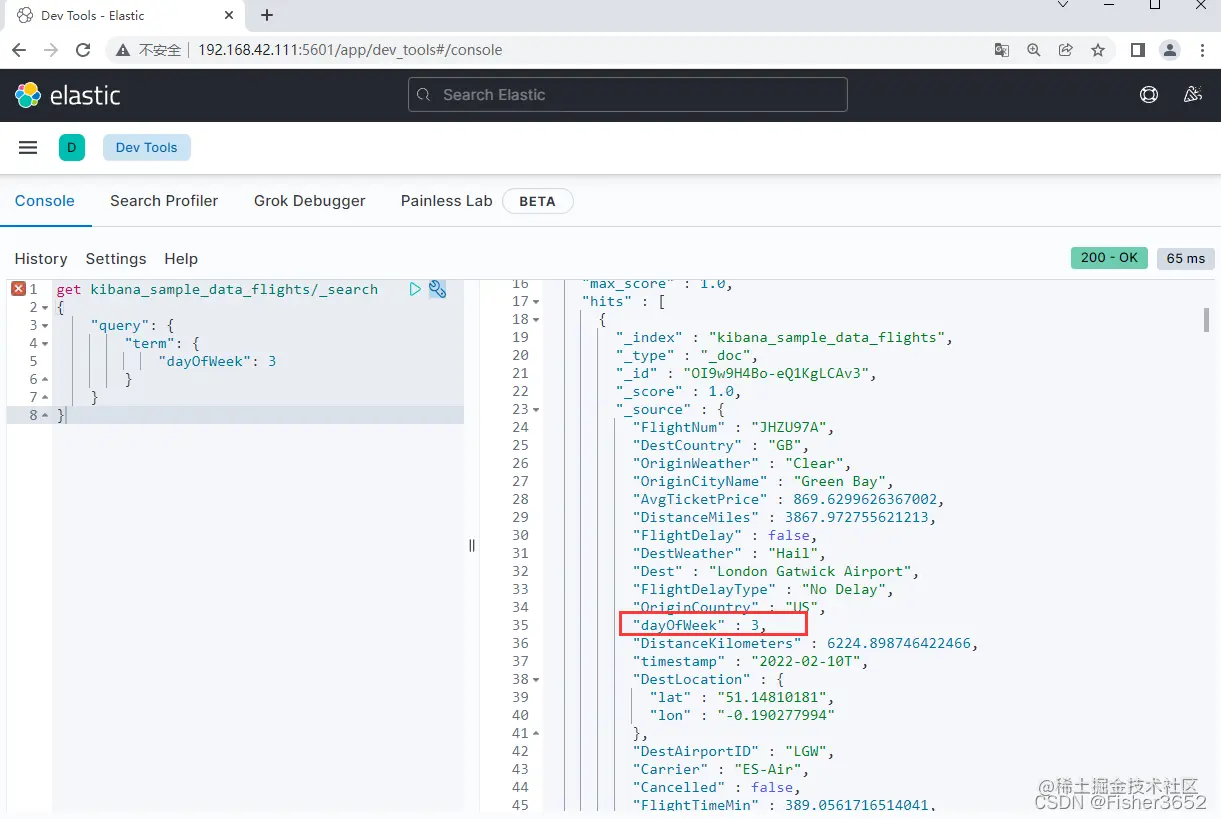Screen dimensions: 1221x819
Task: Fold the closing arrow on editor line 8
Action: [46, 416]
